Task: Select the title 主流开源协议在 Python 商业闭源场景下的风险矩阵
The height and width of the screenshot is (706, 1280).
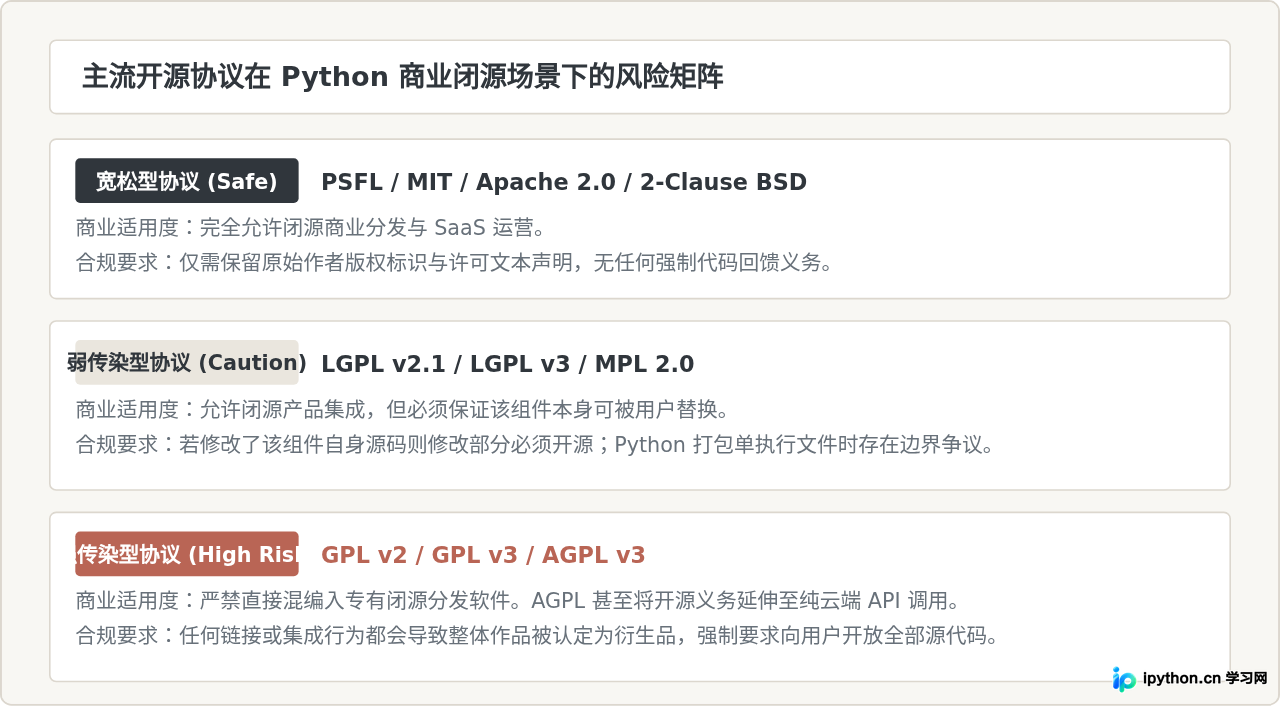Action: coord(402,77)
